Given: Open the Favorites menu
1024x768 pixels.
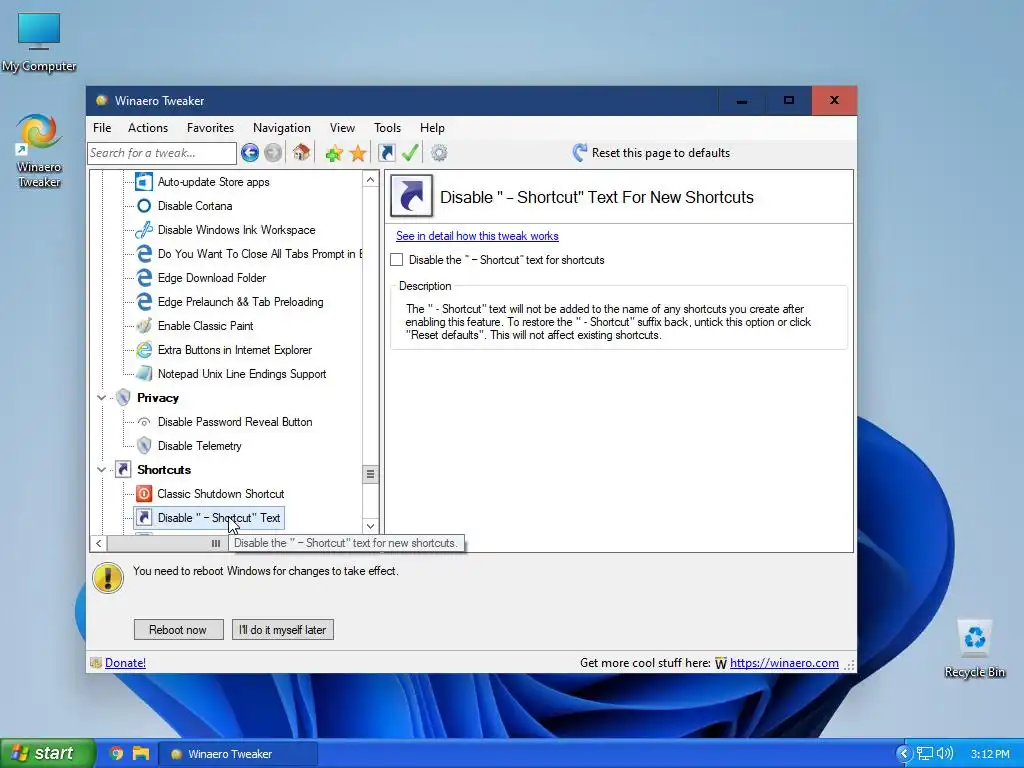Looking at the screenshot, I should tap(210, 128).
